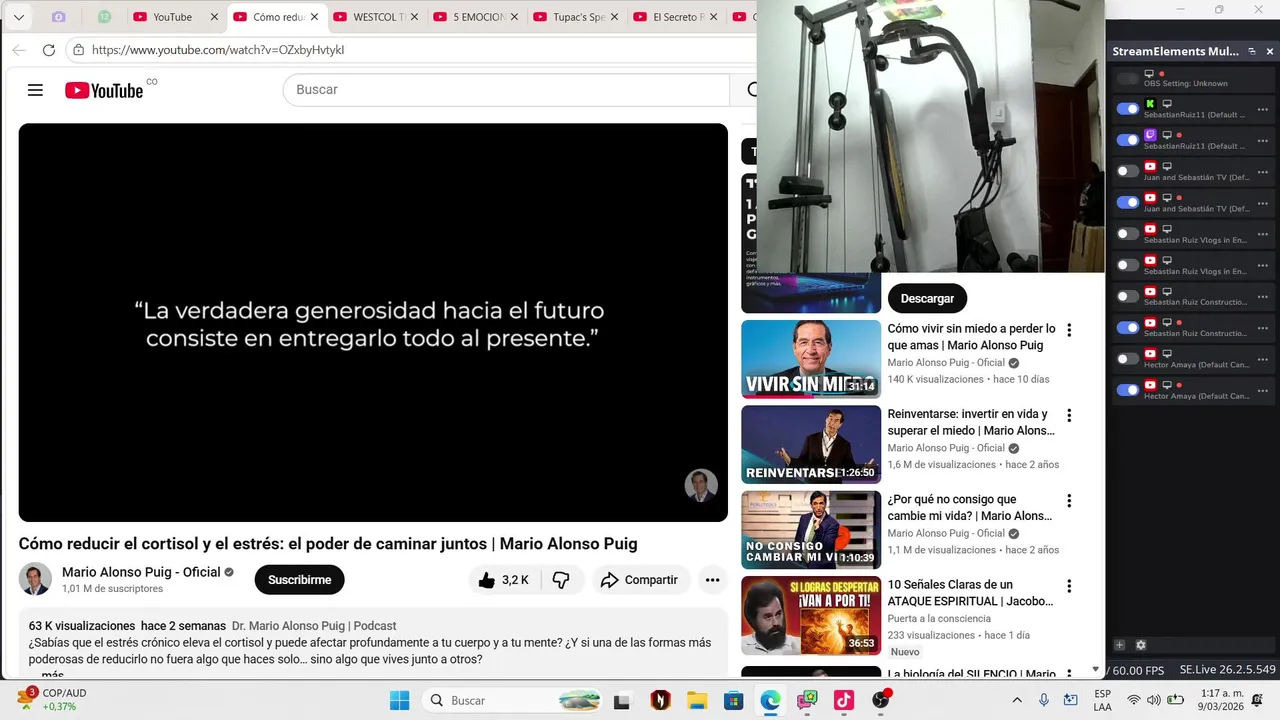The width and height of the screenshot is (1280, 720).
Task: Toggle the OBS Setting: Unknown switch
Action: coord(1128,78)
